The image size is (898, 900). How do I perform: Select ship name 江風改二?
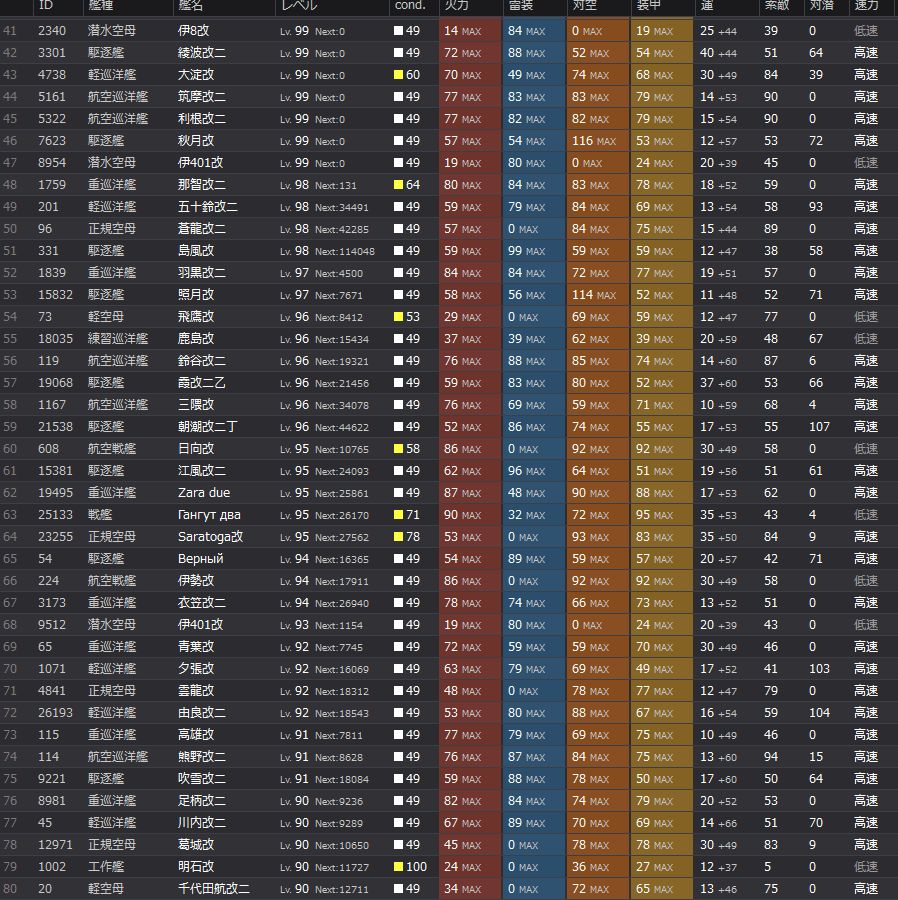[x=202, y=471]
